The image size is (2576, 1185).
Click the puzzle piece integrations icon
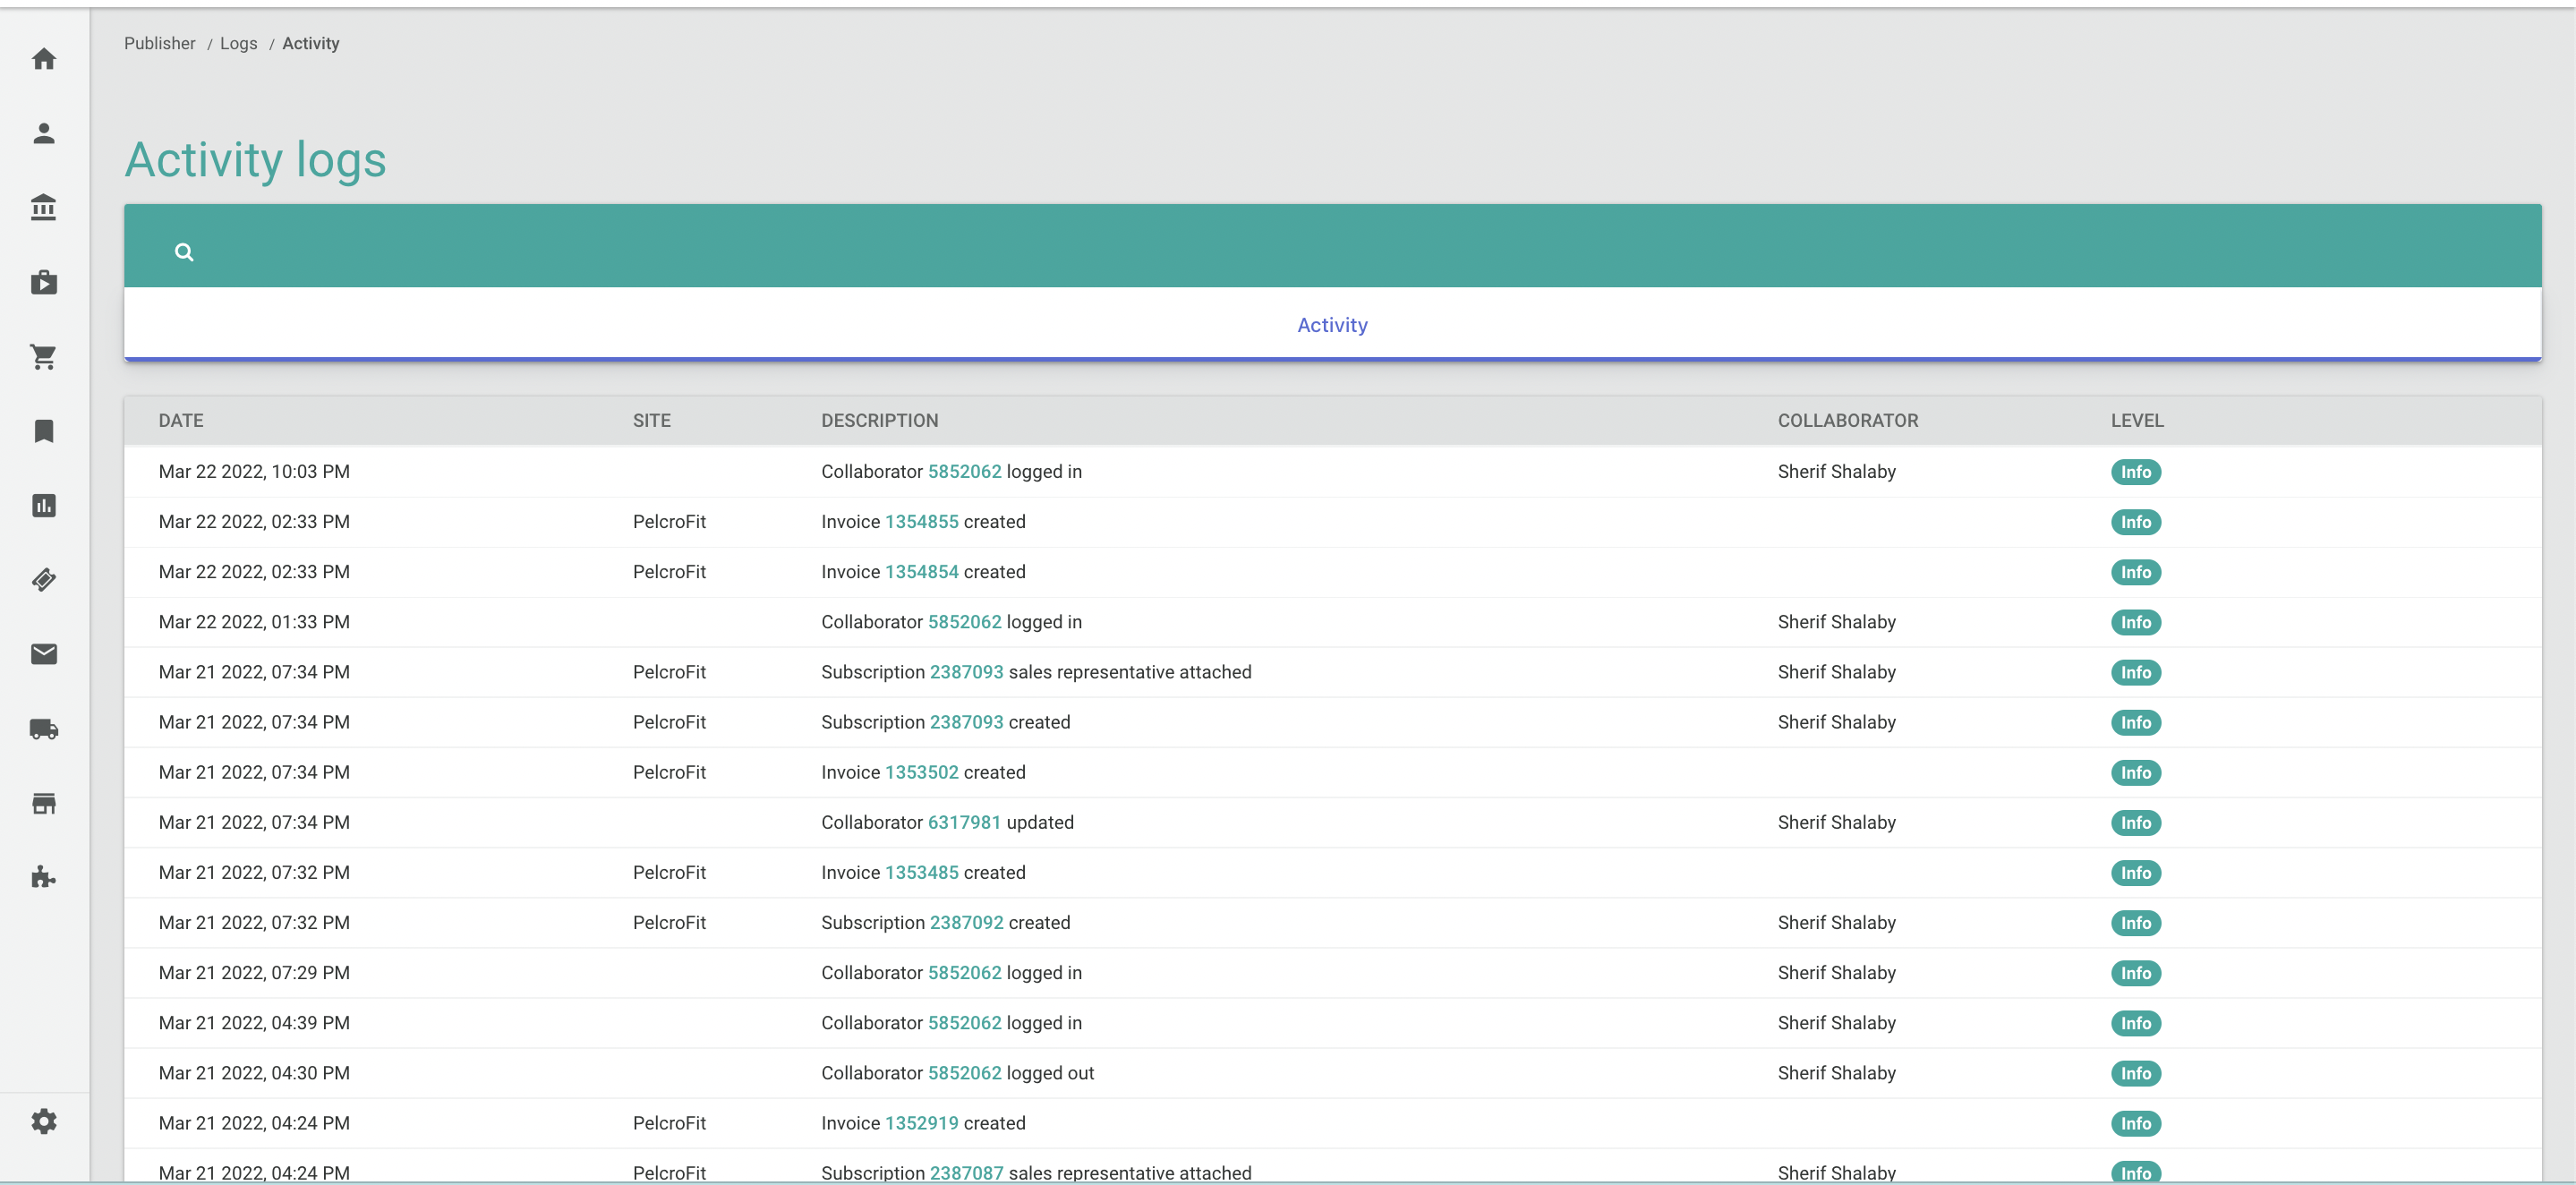[43, 877]
